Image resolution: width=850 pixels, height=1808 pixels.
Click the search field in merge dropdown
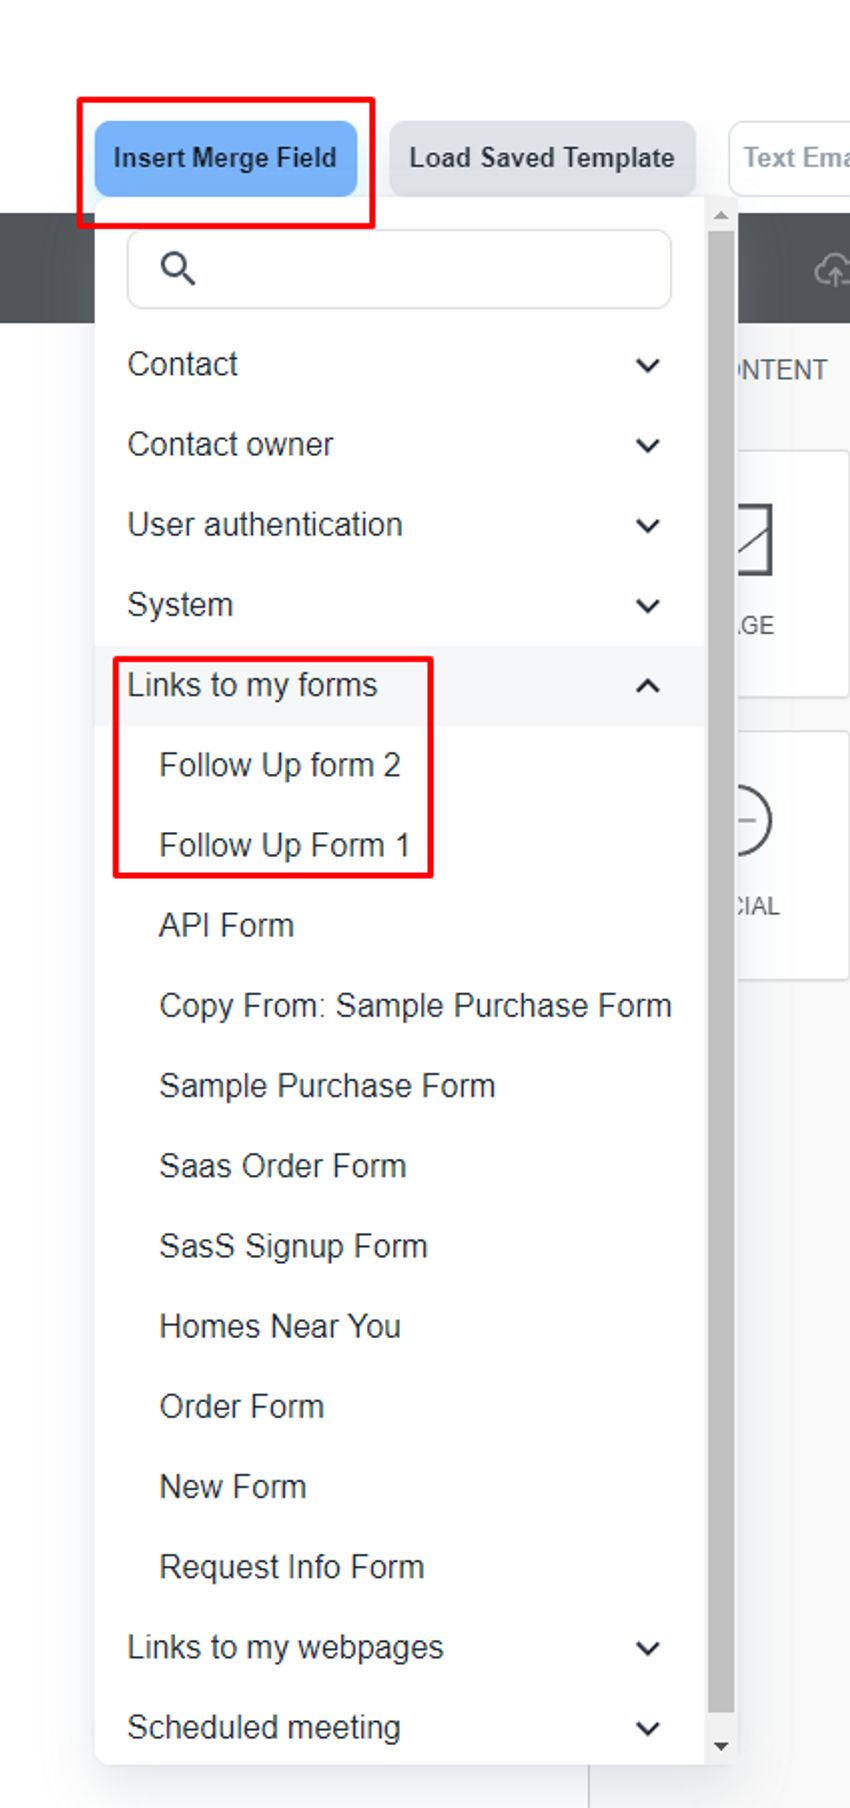(x=420, y=269)
